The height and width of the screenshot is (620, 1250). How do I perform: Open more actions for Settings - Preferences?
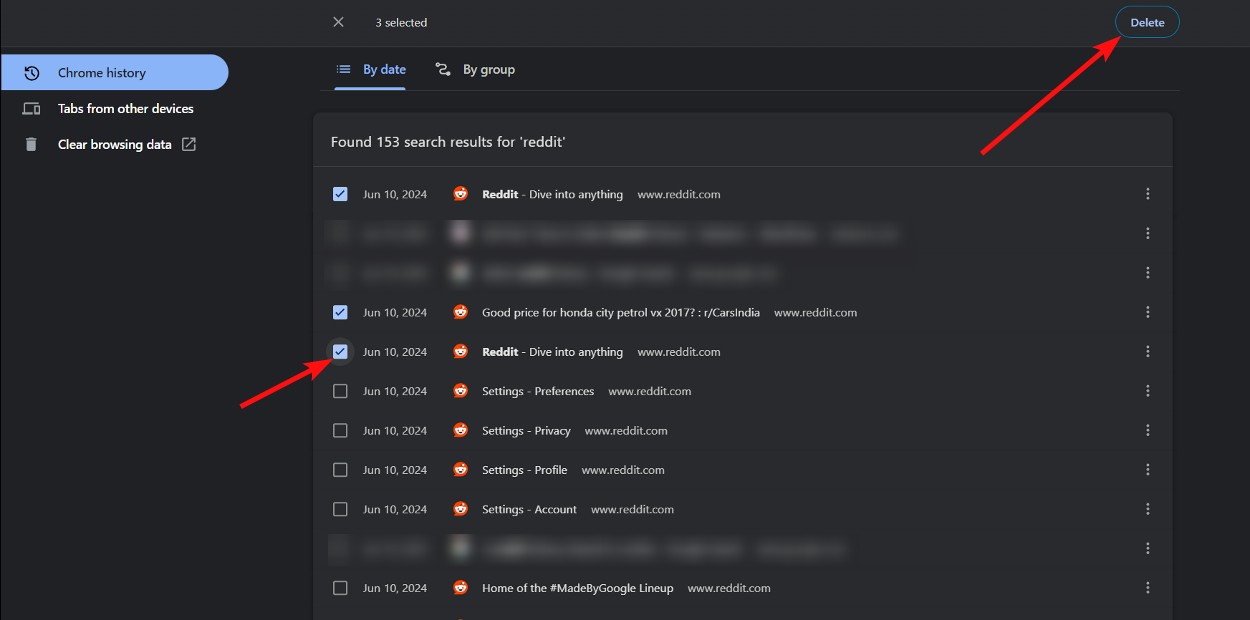click(1148, 391)
